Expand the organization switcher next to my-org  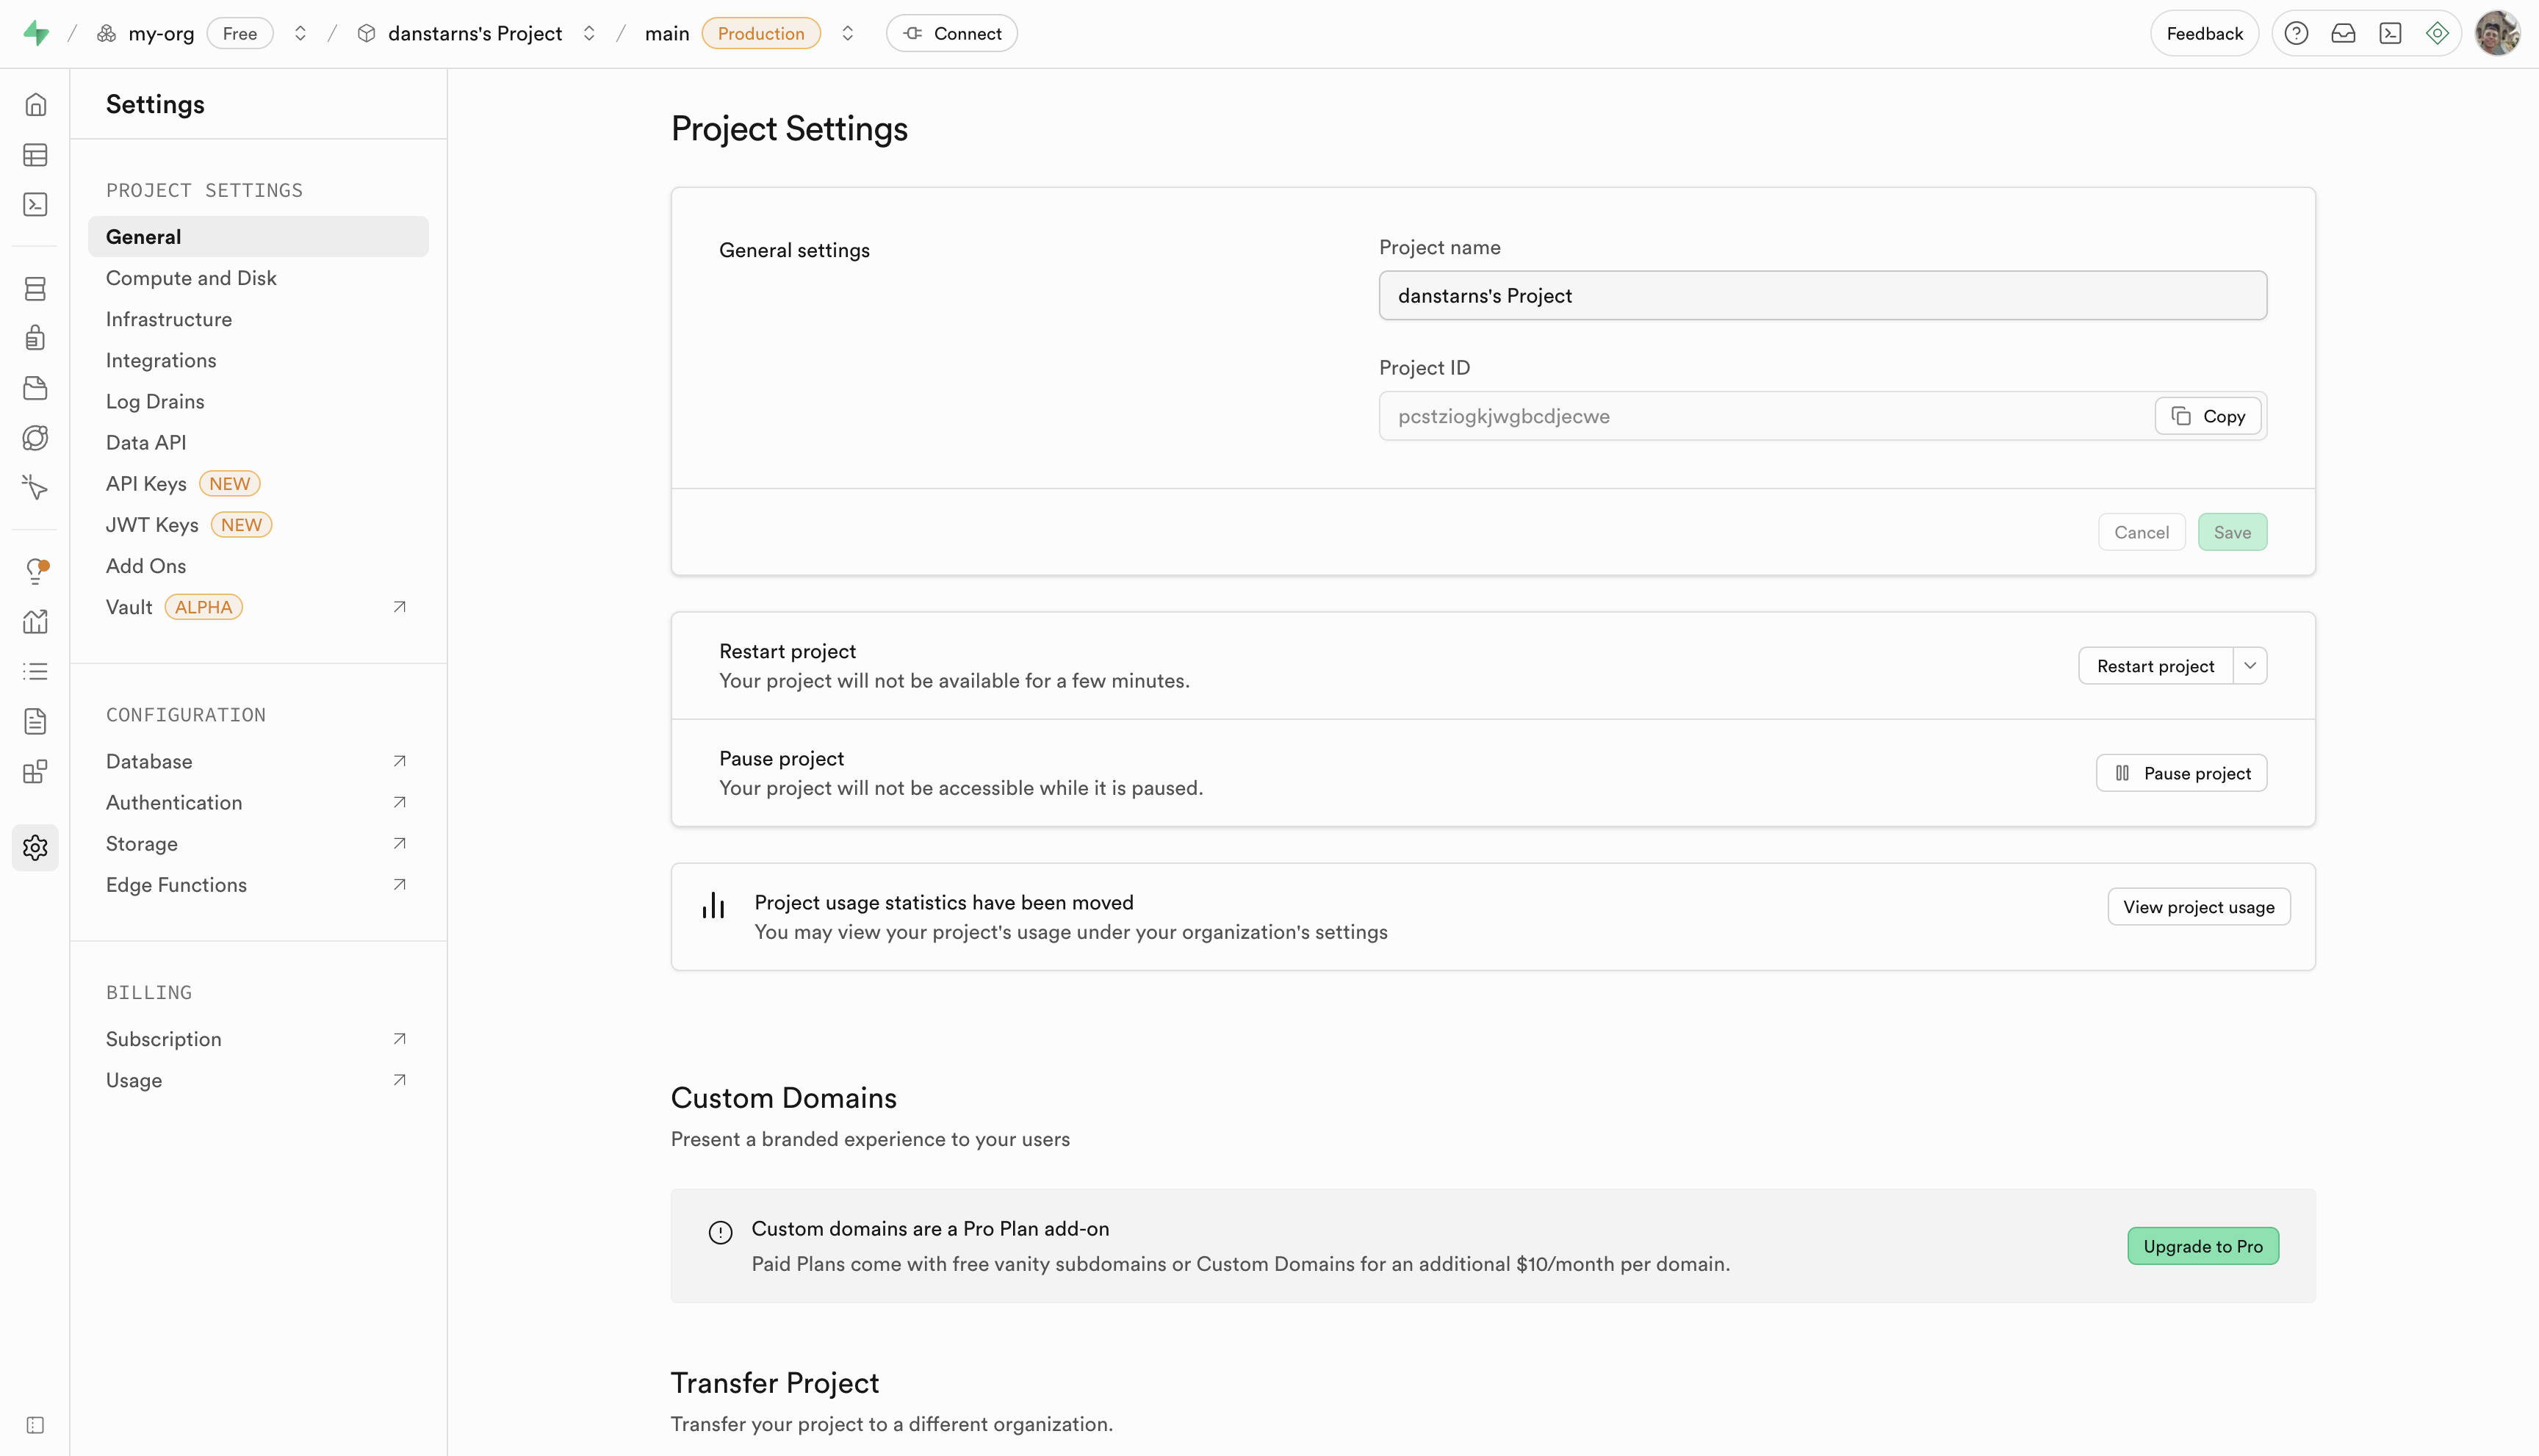click(300, 33)
